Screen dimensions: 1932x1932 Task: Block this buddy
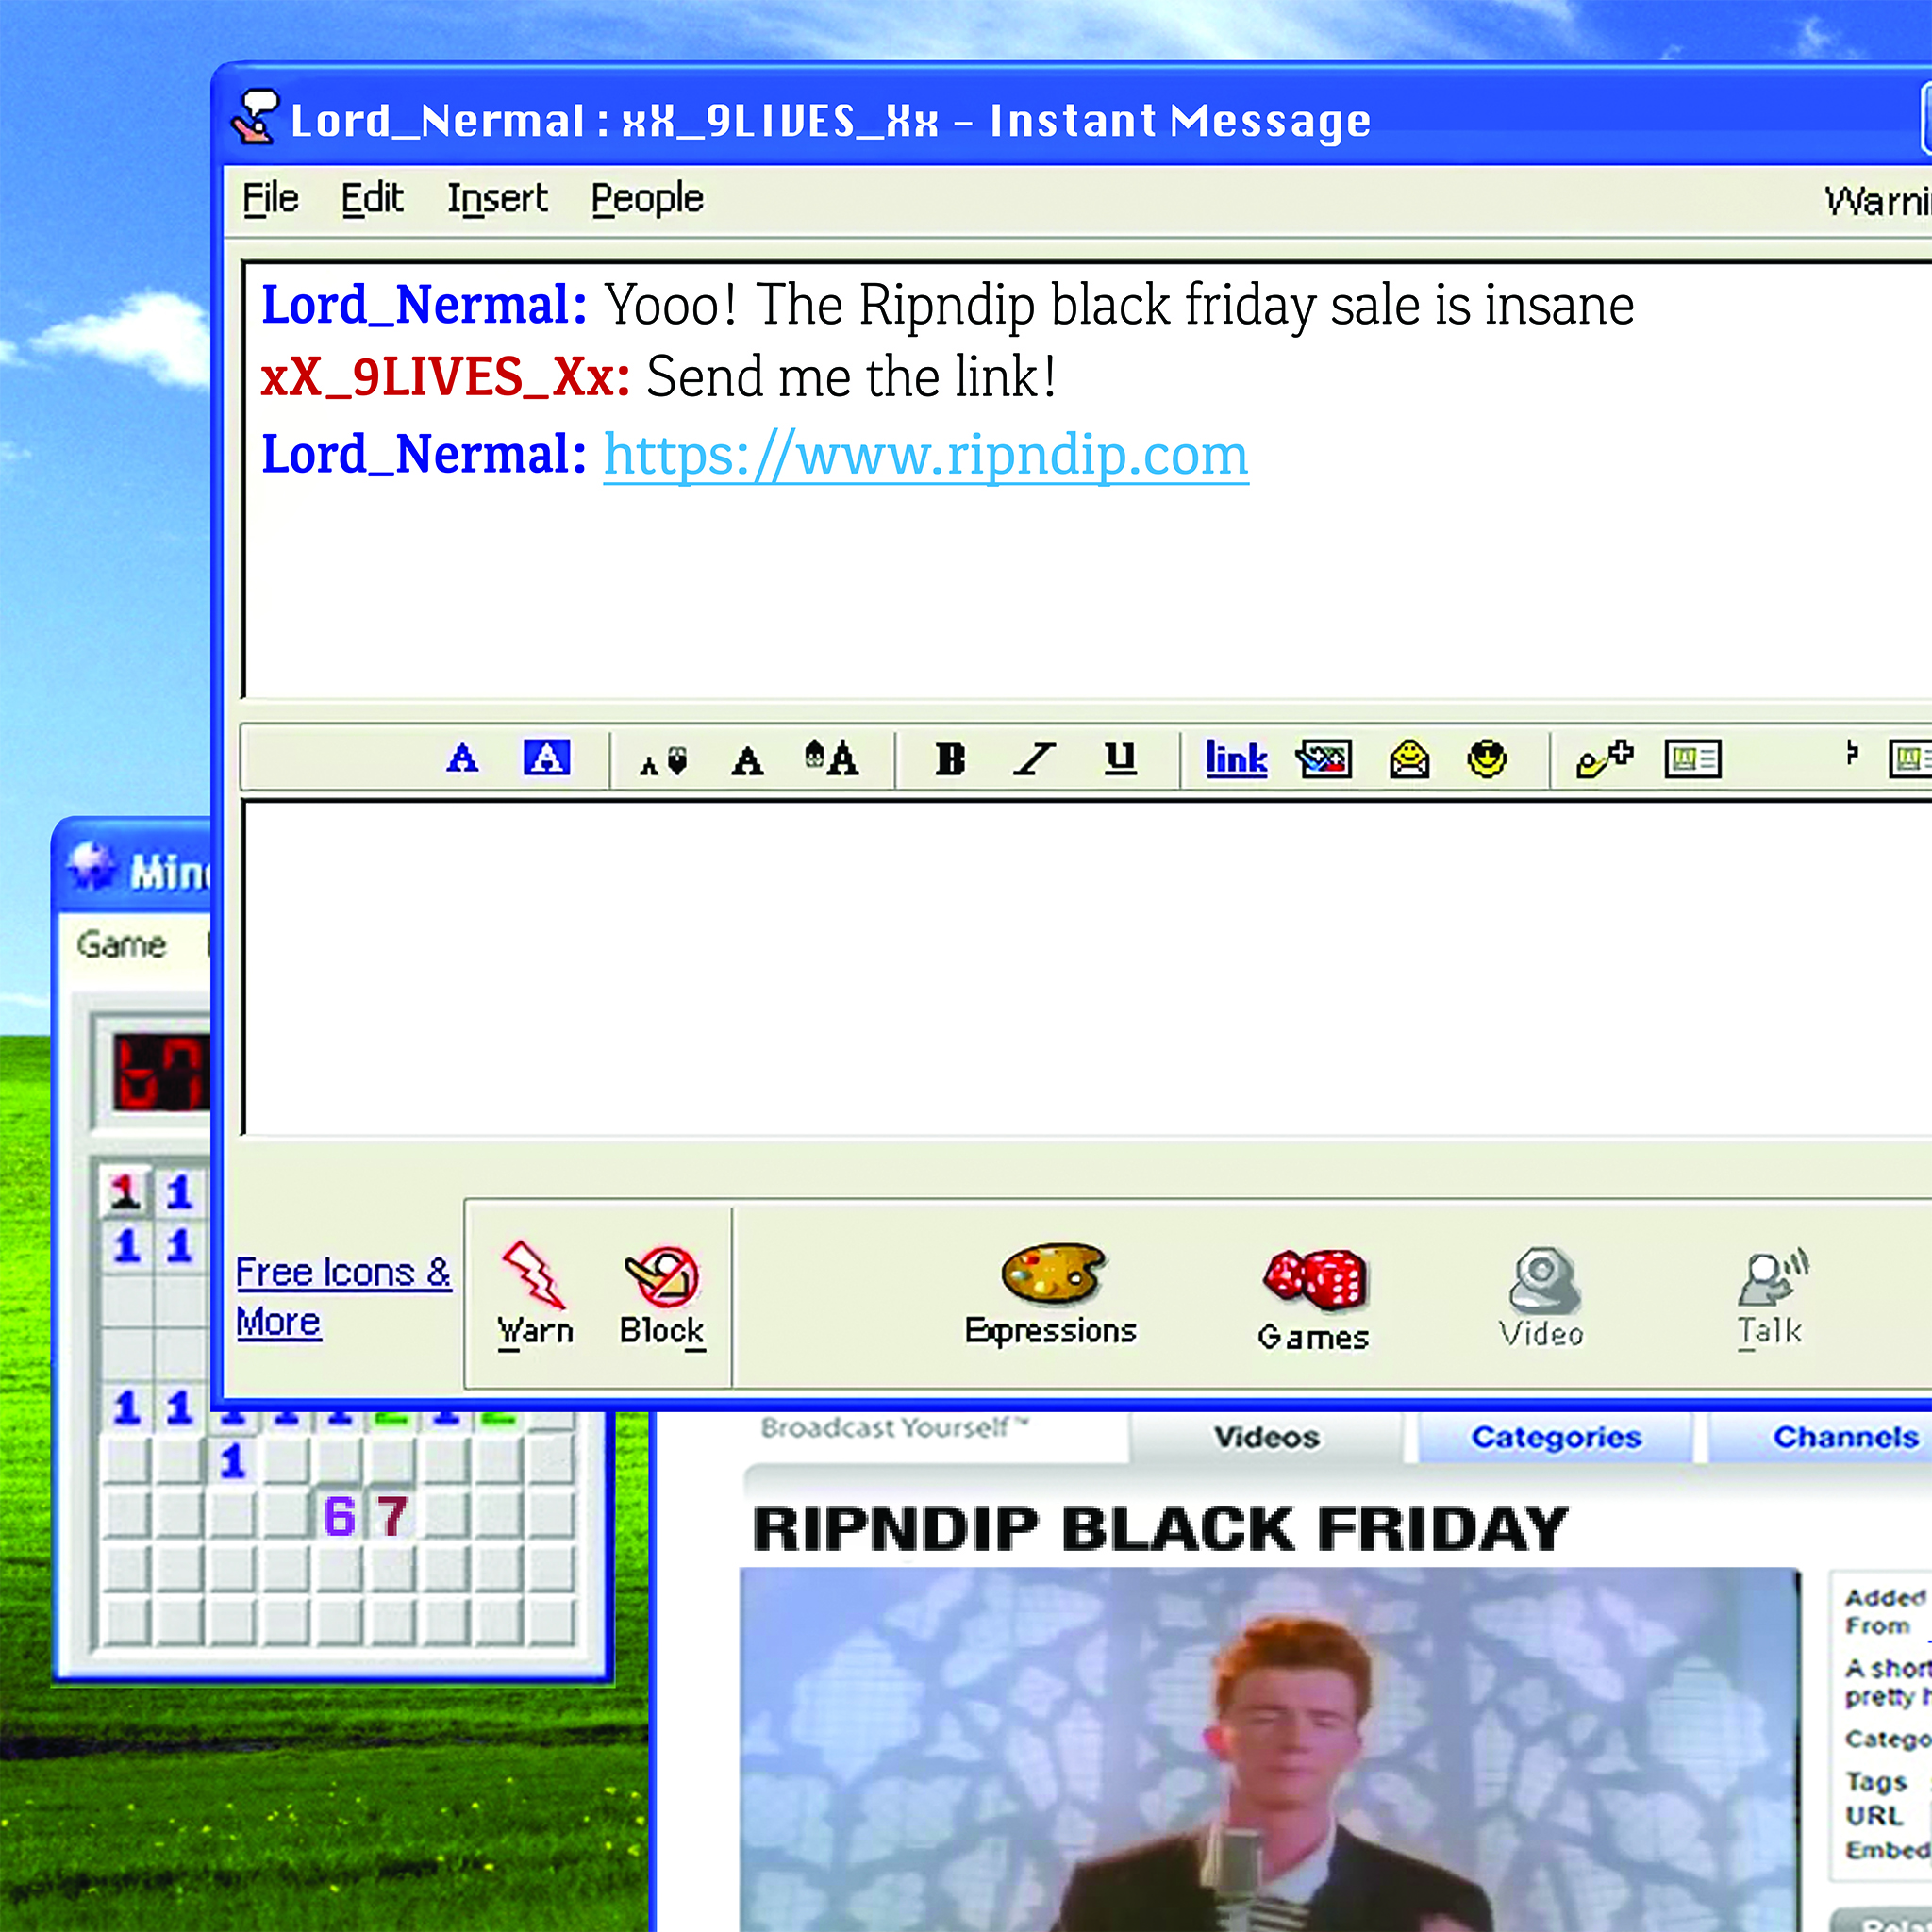coord(662,1297)
